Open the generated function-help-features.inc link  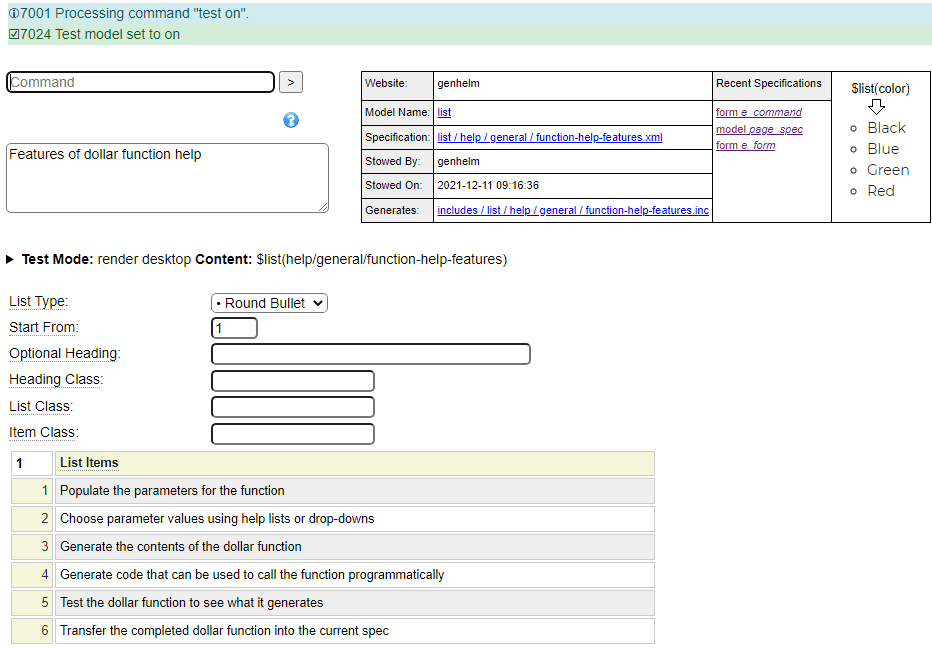pyautogui.click(x=572, y=210)
